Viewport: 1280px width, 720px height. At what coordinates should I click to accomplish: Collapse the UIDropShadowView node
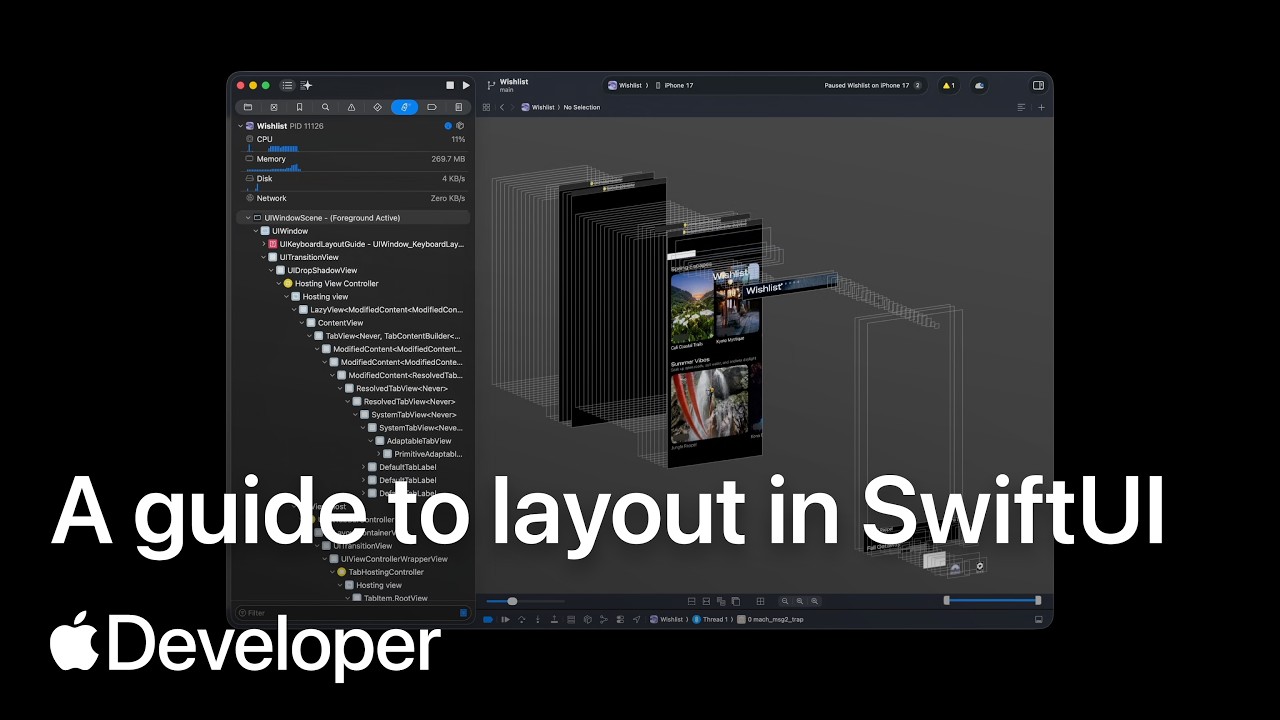point(271,270)
